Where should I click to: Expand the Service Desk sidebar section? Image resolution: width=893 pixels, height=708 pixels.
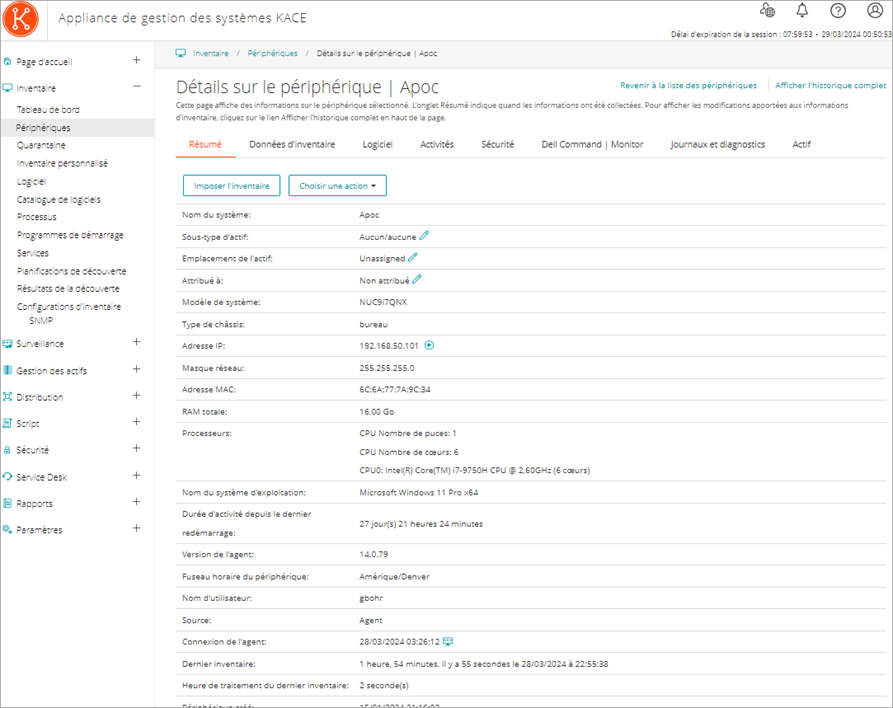[137, 476]
